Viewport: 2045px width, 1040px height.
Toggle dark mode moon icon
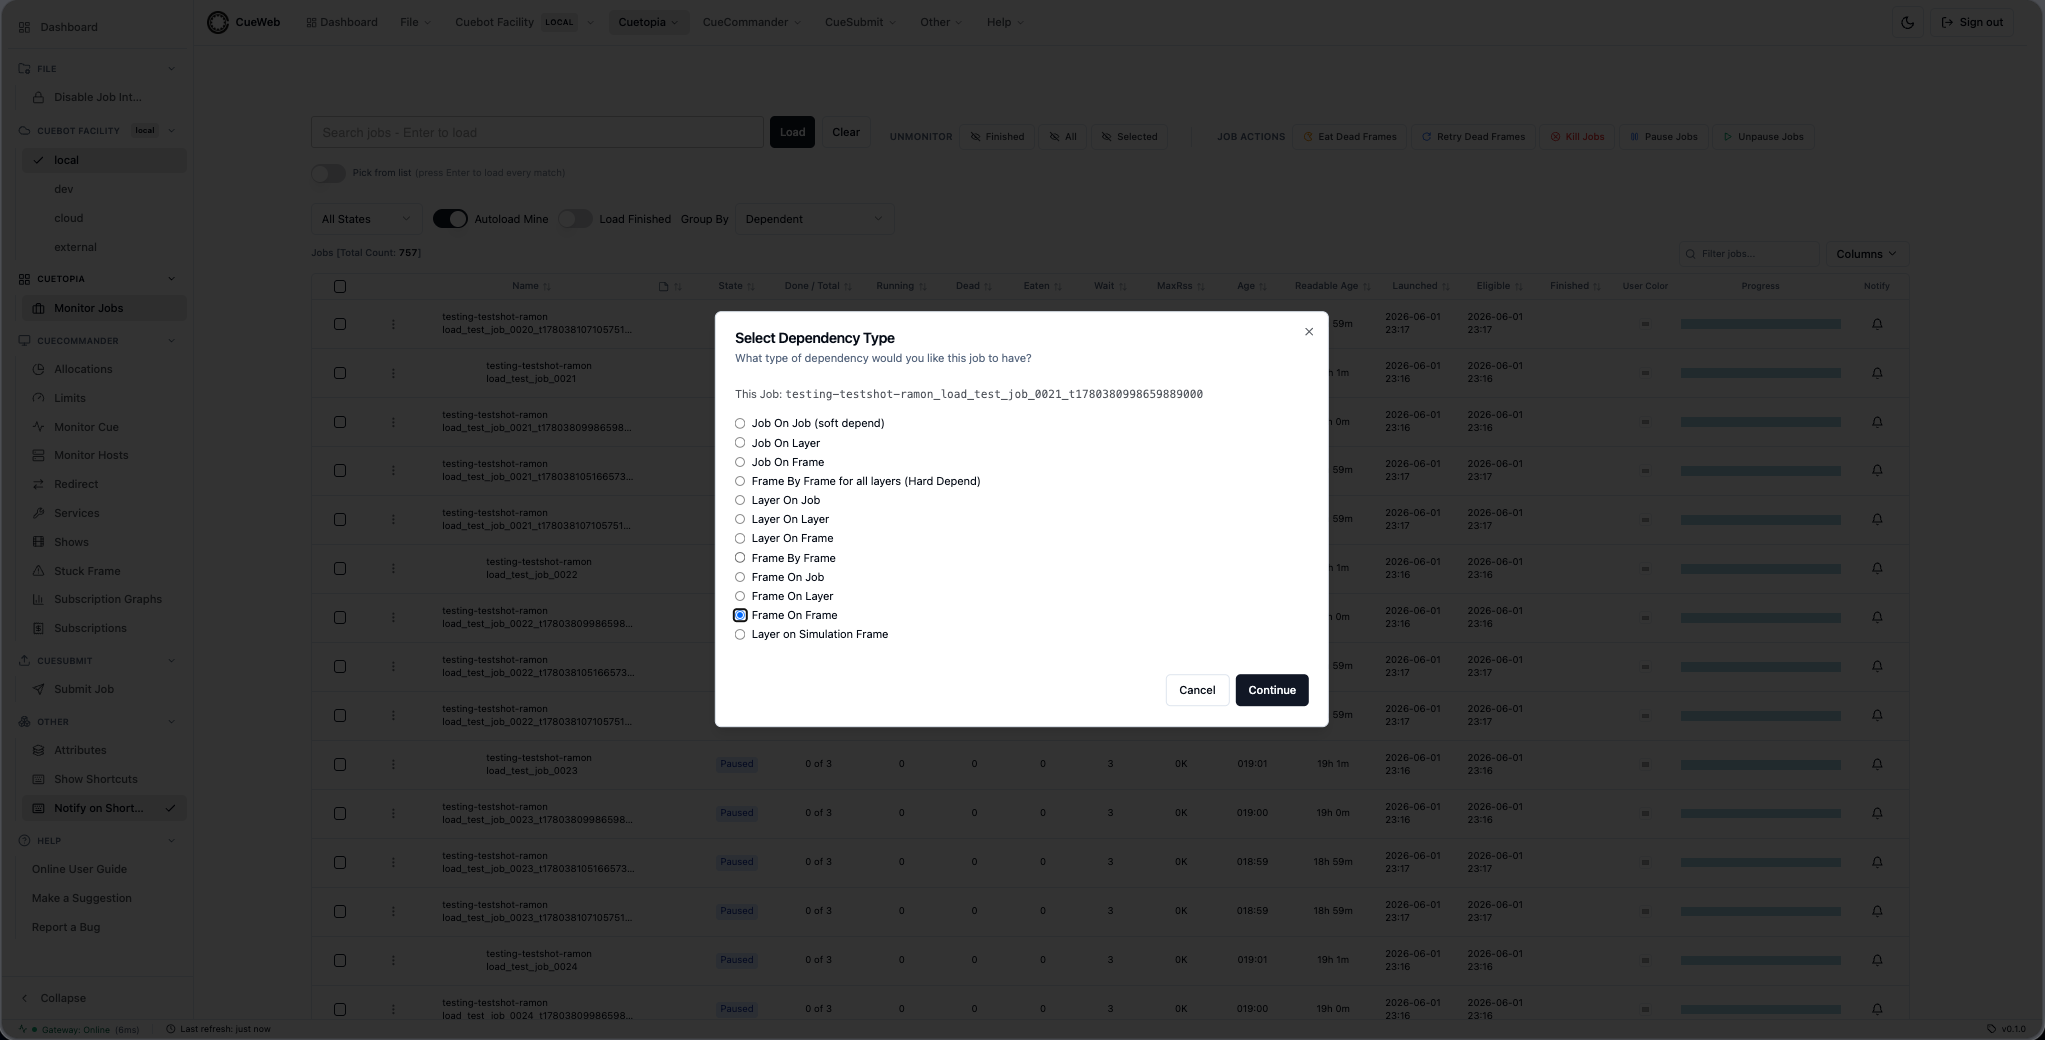pos(1908,22)
